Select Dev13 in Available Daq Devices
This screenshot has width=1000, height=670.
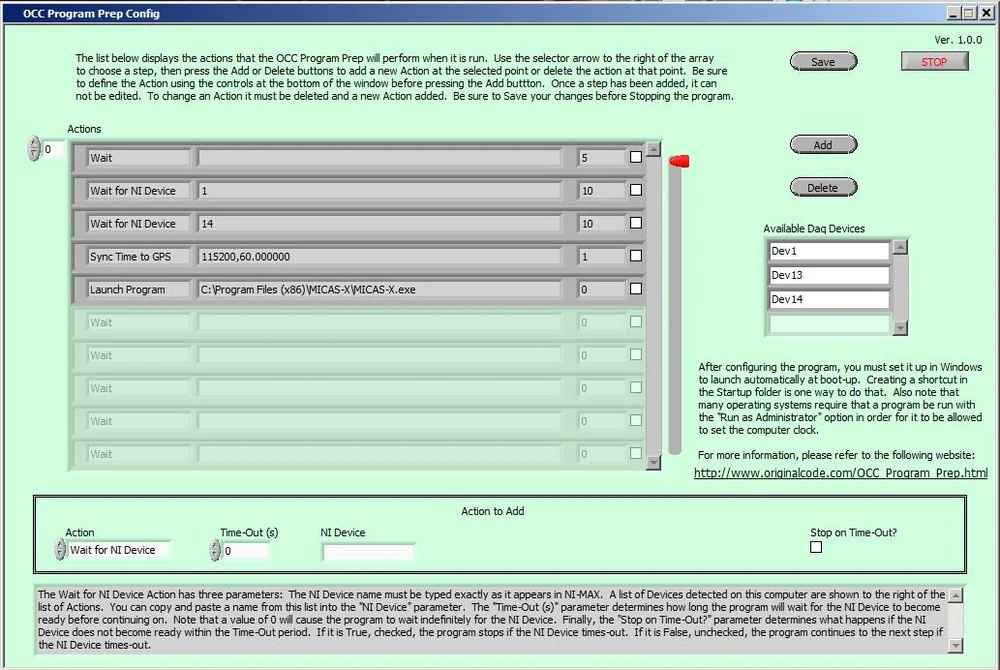pyautogui.click(x=828, y=274)
